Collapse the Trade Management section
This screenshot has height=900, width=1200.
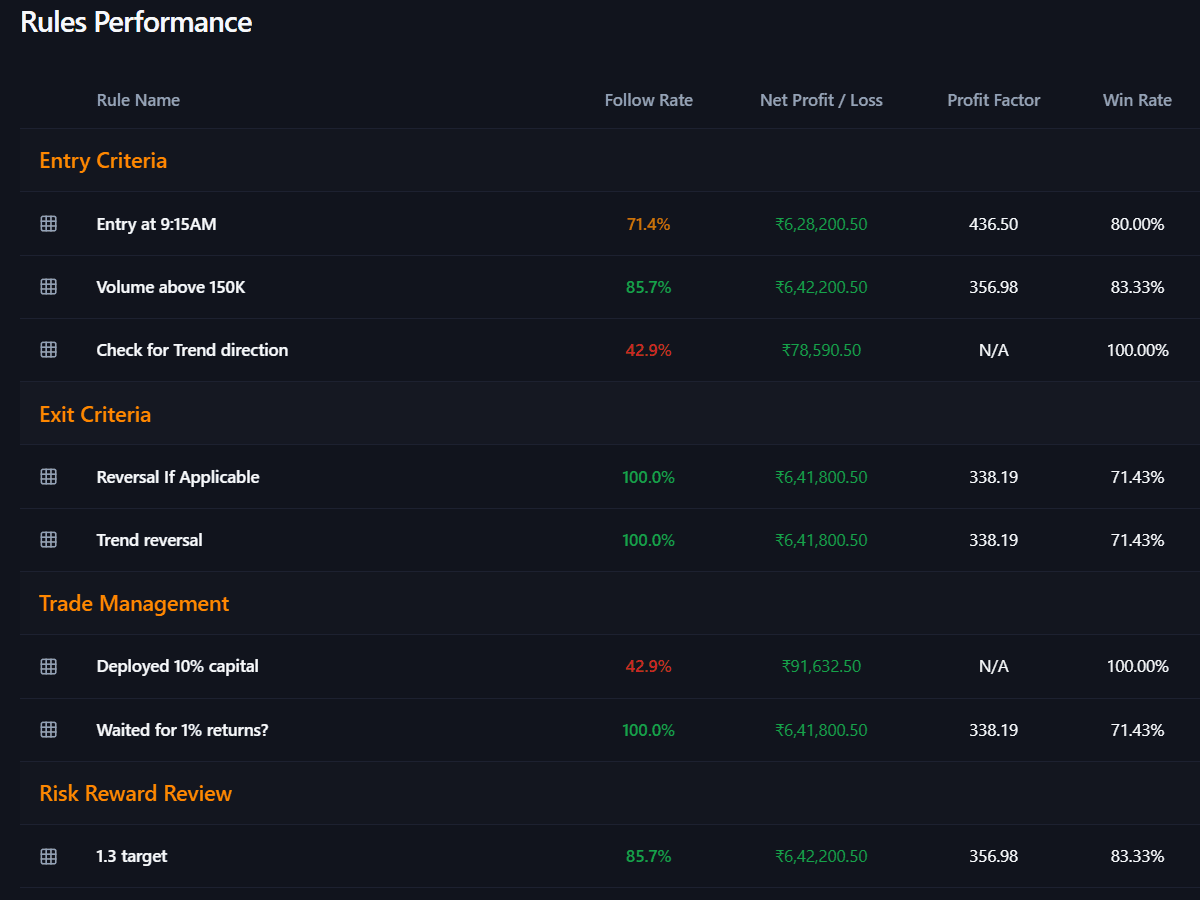click(134, 603)
